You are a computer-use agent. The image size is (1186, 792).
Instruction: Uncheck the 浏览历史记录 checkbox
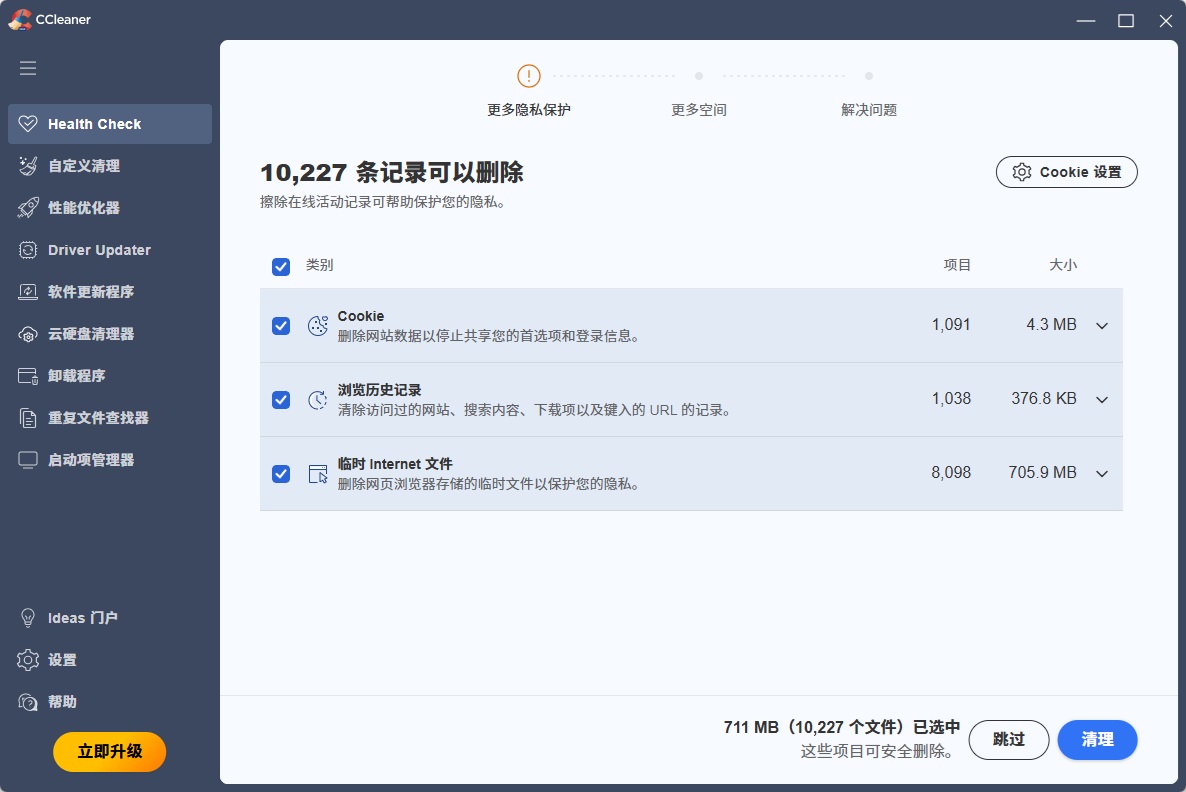coord(280,399)
